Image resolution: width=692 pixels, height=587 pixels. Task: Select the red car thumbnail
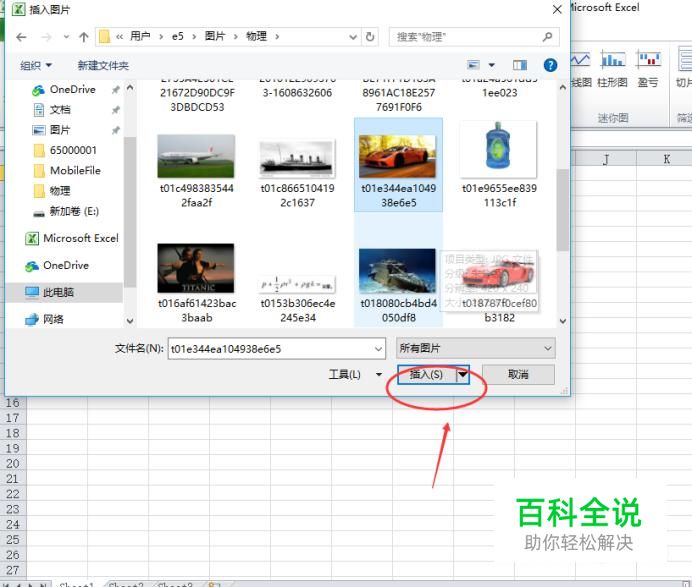tap(498, 273)
